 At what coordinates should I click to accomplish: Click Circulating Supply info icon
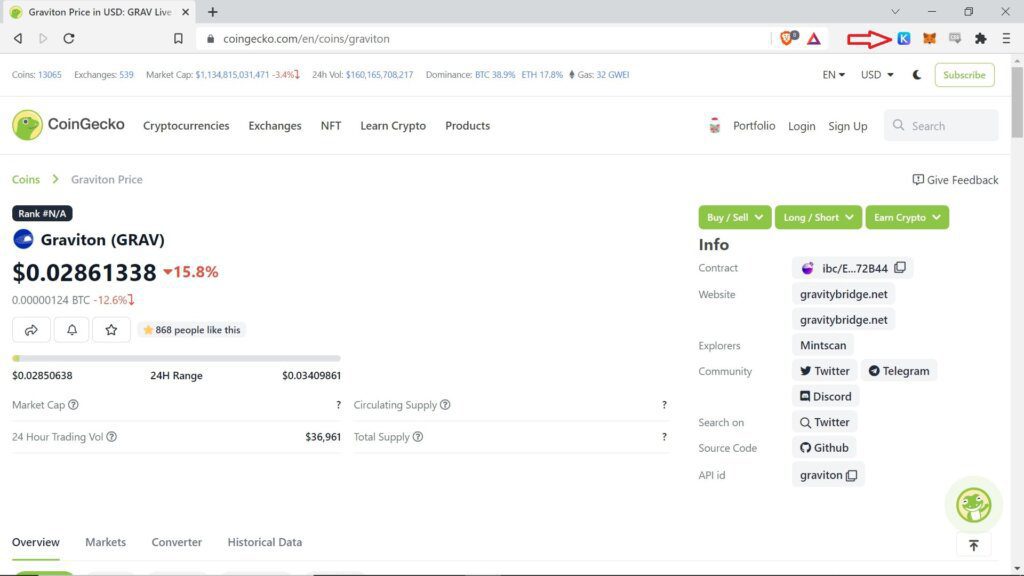pyautogui.click(x=445, y=405)
